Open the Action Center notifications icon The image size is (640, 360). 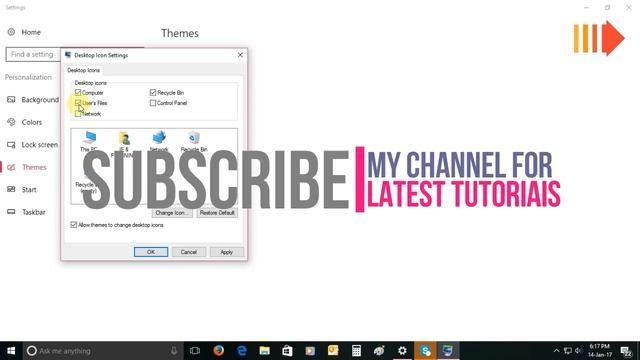pos(626,351)
